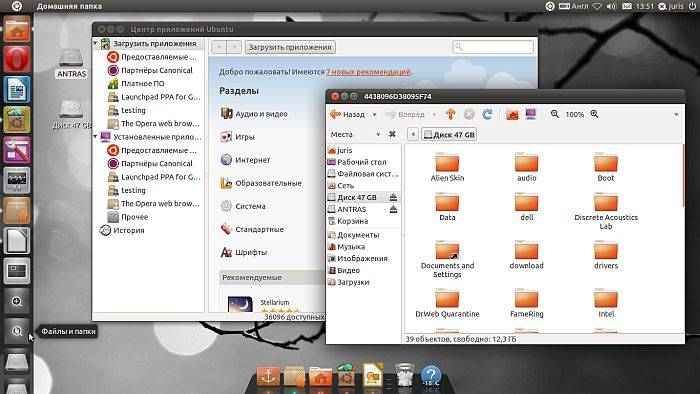Open Ubuntu Software Center launcher icon
Viewport: 700px width, 394px height.
(x=17, y=120)
